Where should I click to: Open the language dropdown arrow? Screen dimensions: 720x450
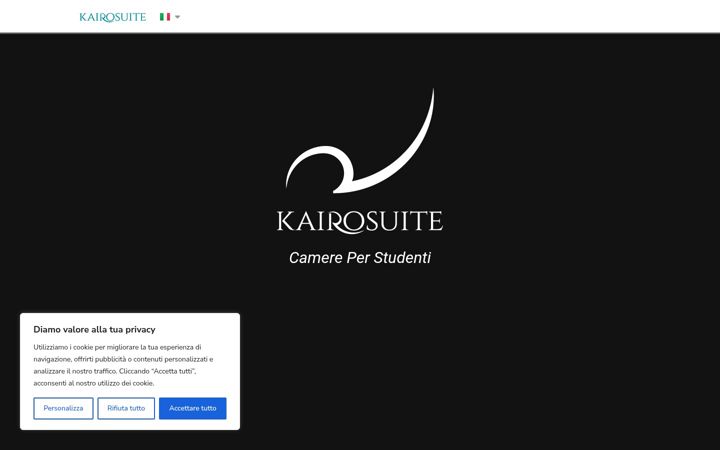[x=178, y=17]
